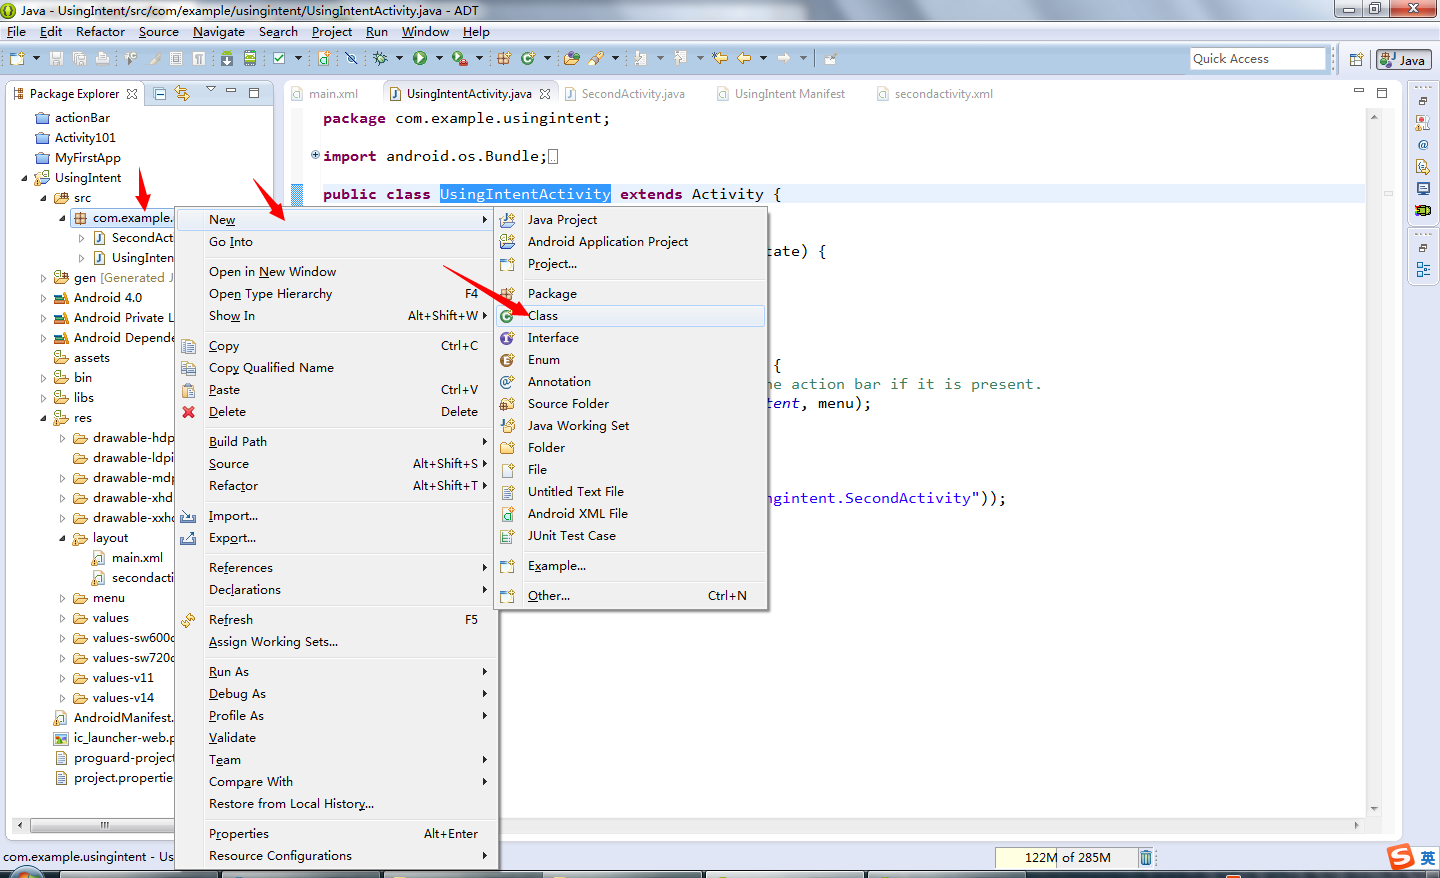Click the New Java Package toolbar icon
The width and height of the screenshot is (1440, 878).
click(x=504, y=58)
